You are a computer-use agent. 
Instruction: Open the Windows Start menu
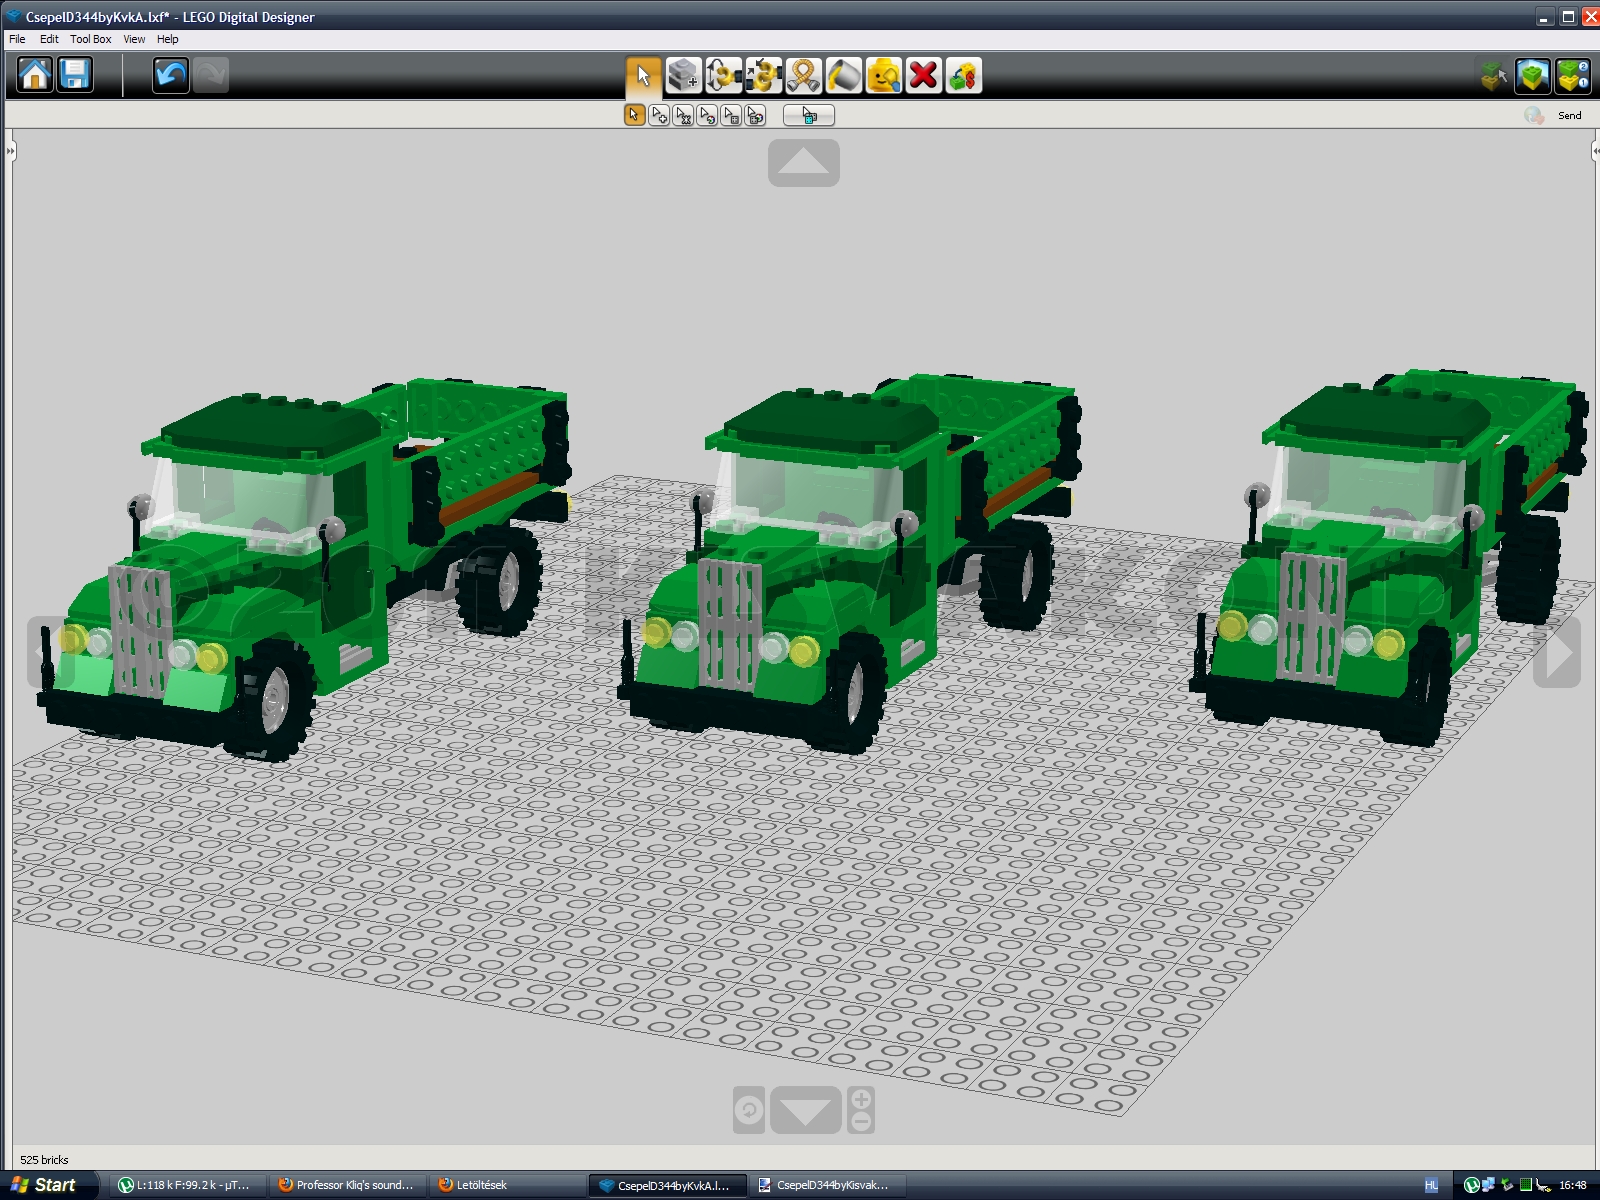click(45, 1185)
